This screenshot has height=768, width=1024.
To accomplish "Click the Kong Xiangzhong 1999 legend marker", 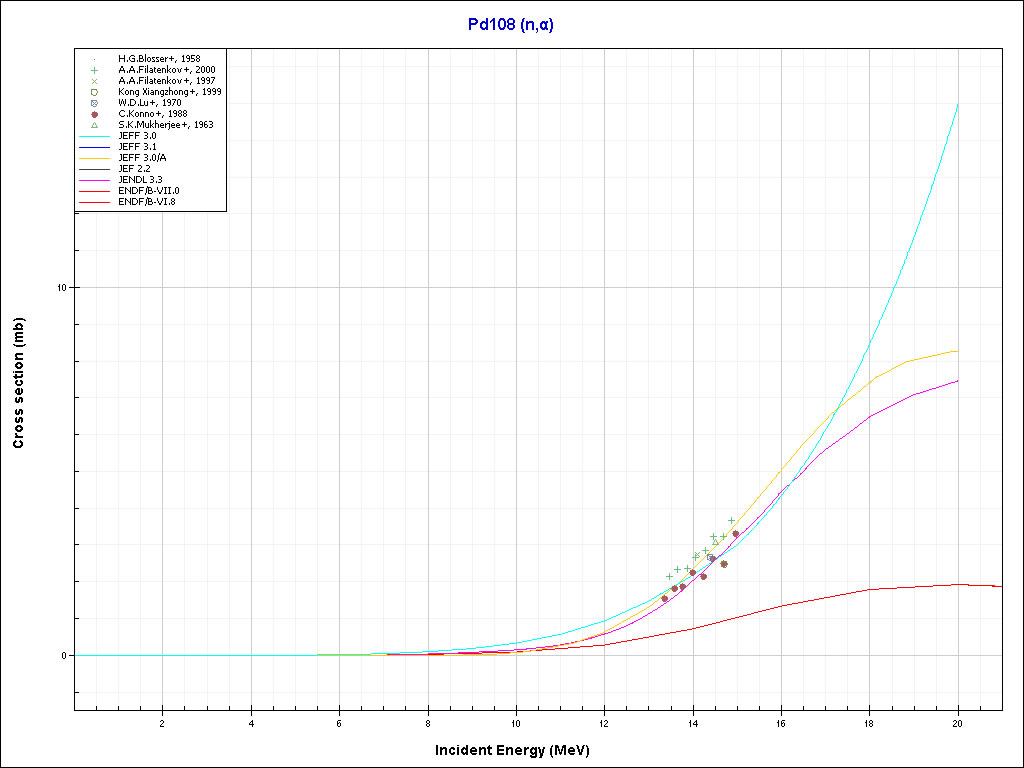I will [x=93, y=92].
